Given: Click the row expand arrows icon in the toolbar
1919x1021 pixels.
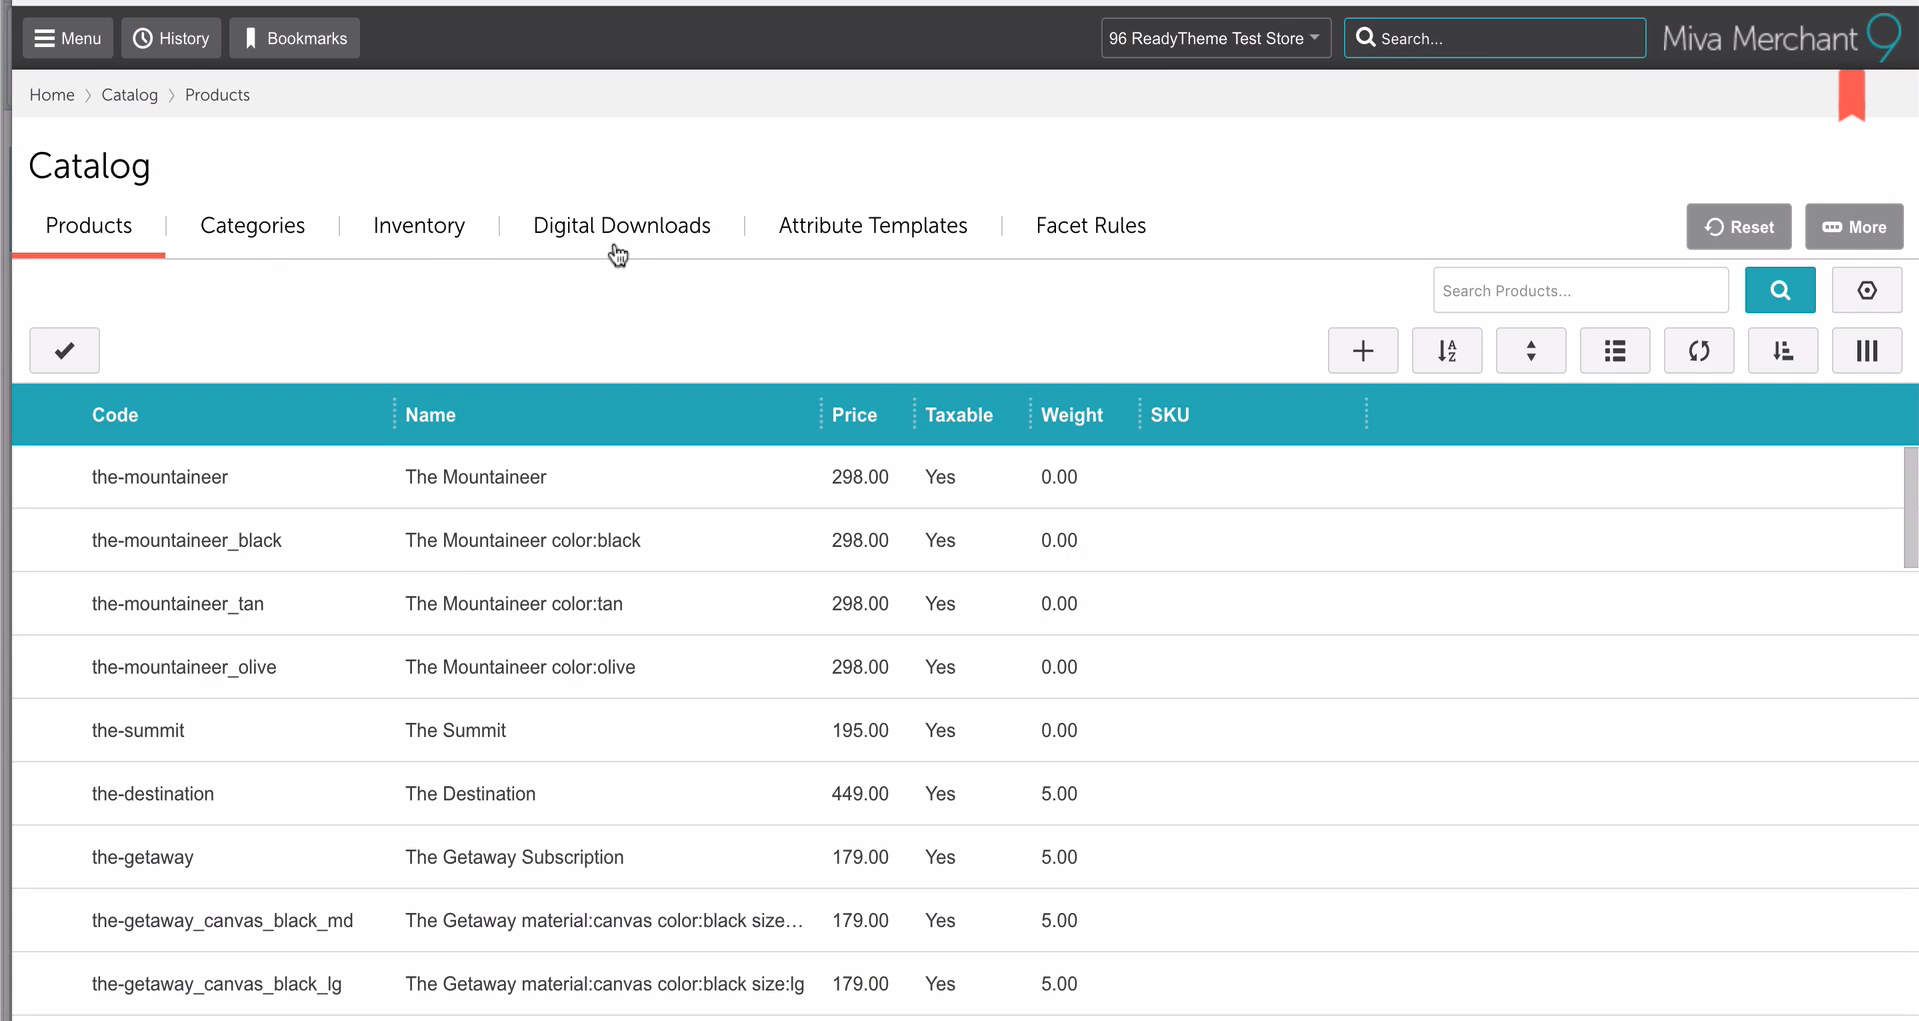Looking at the screenshot, I should (1530, 350).
